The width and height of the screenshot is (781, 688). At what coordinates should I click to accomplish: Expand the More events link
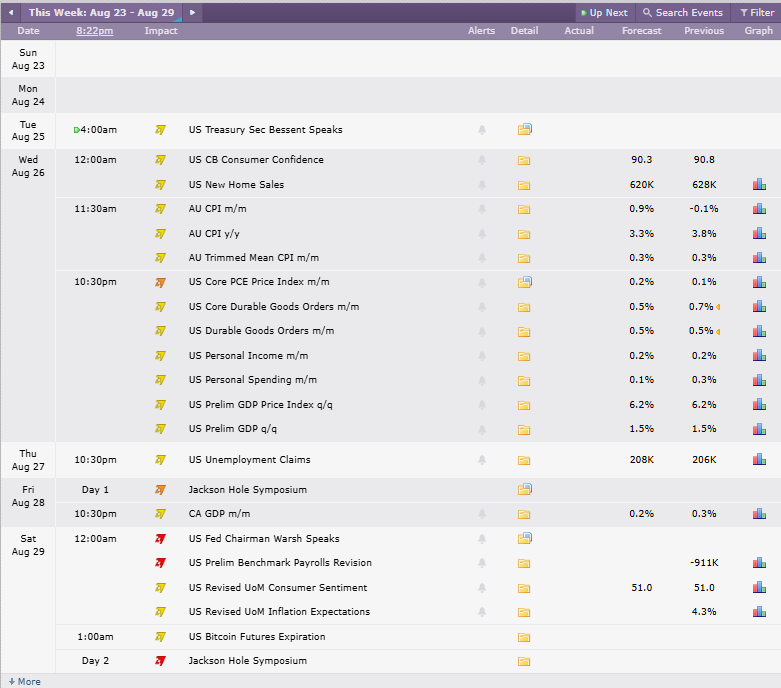[24, 682]
